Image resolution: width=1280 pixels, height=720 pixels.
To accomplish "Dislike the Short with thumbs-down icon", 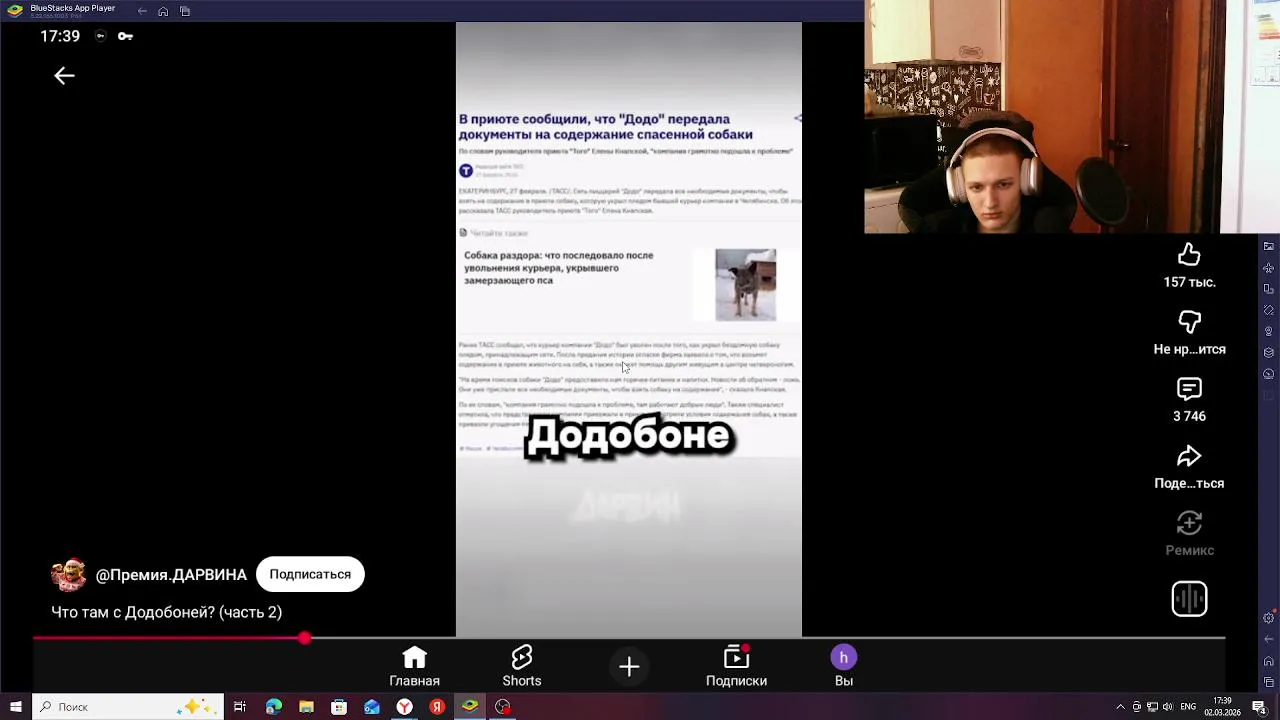I will click(1189, 322).
